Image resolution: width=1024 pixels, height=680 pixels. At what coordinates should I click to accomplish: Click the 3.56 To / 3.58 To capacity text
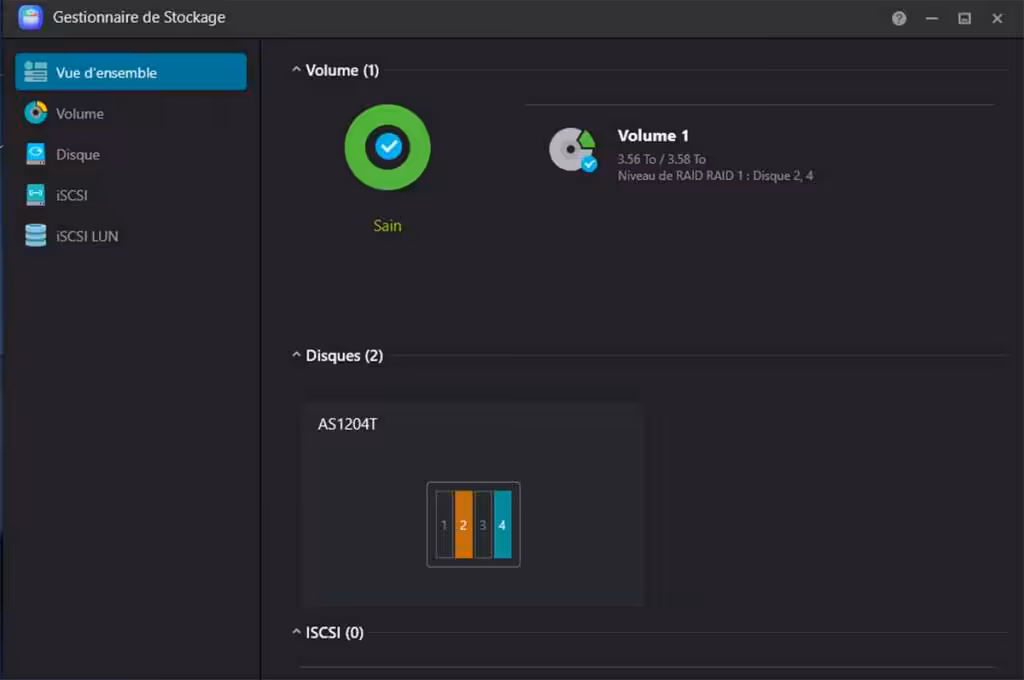pos(662,159)
